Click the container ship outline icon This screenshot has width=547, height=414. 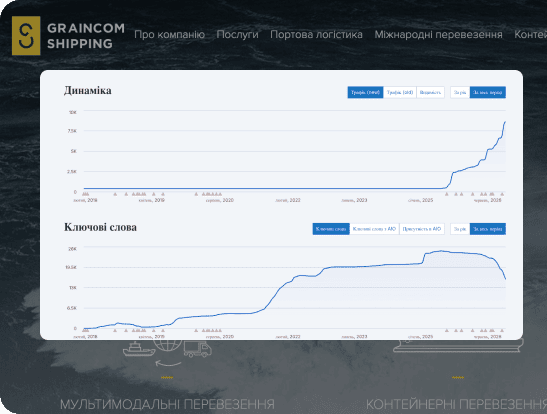[458, 345]
